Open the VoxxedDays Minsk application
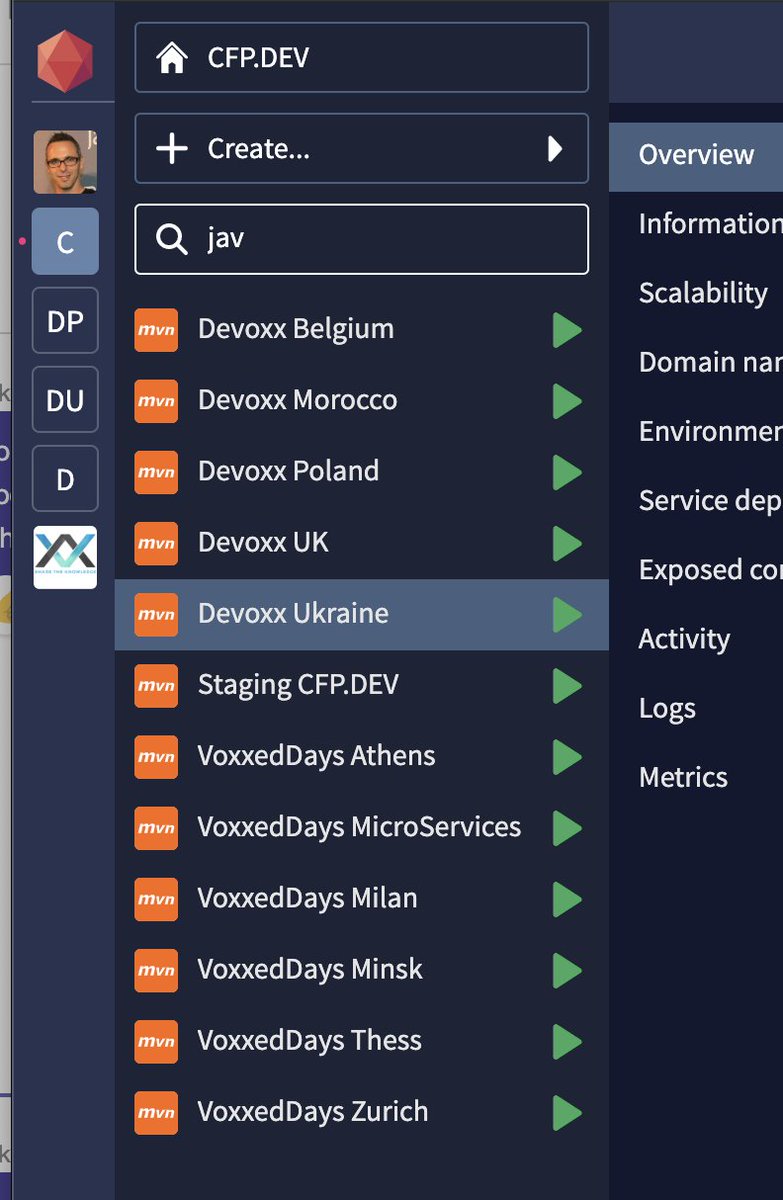 362,969
